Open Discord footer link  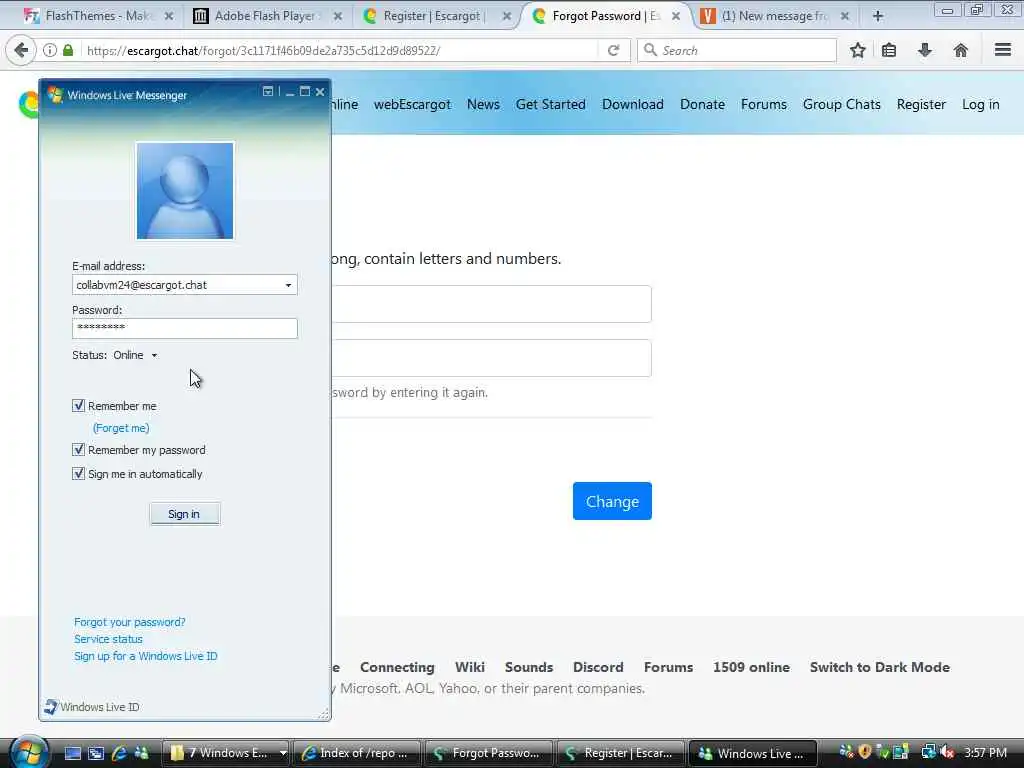click(x=598, y=667)
